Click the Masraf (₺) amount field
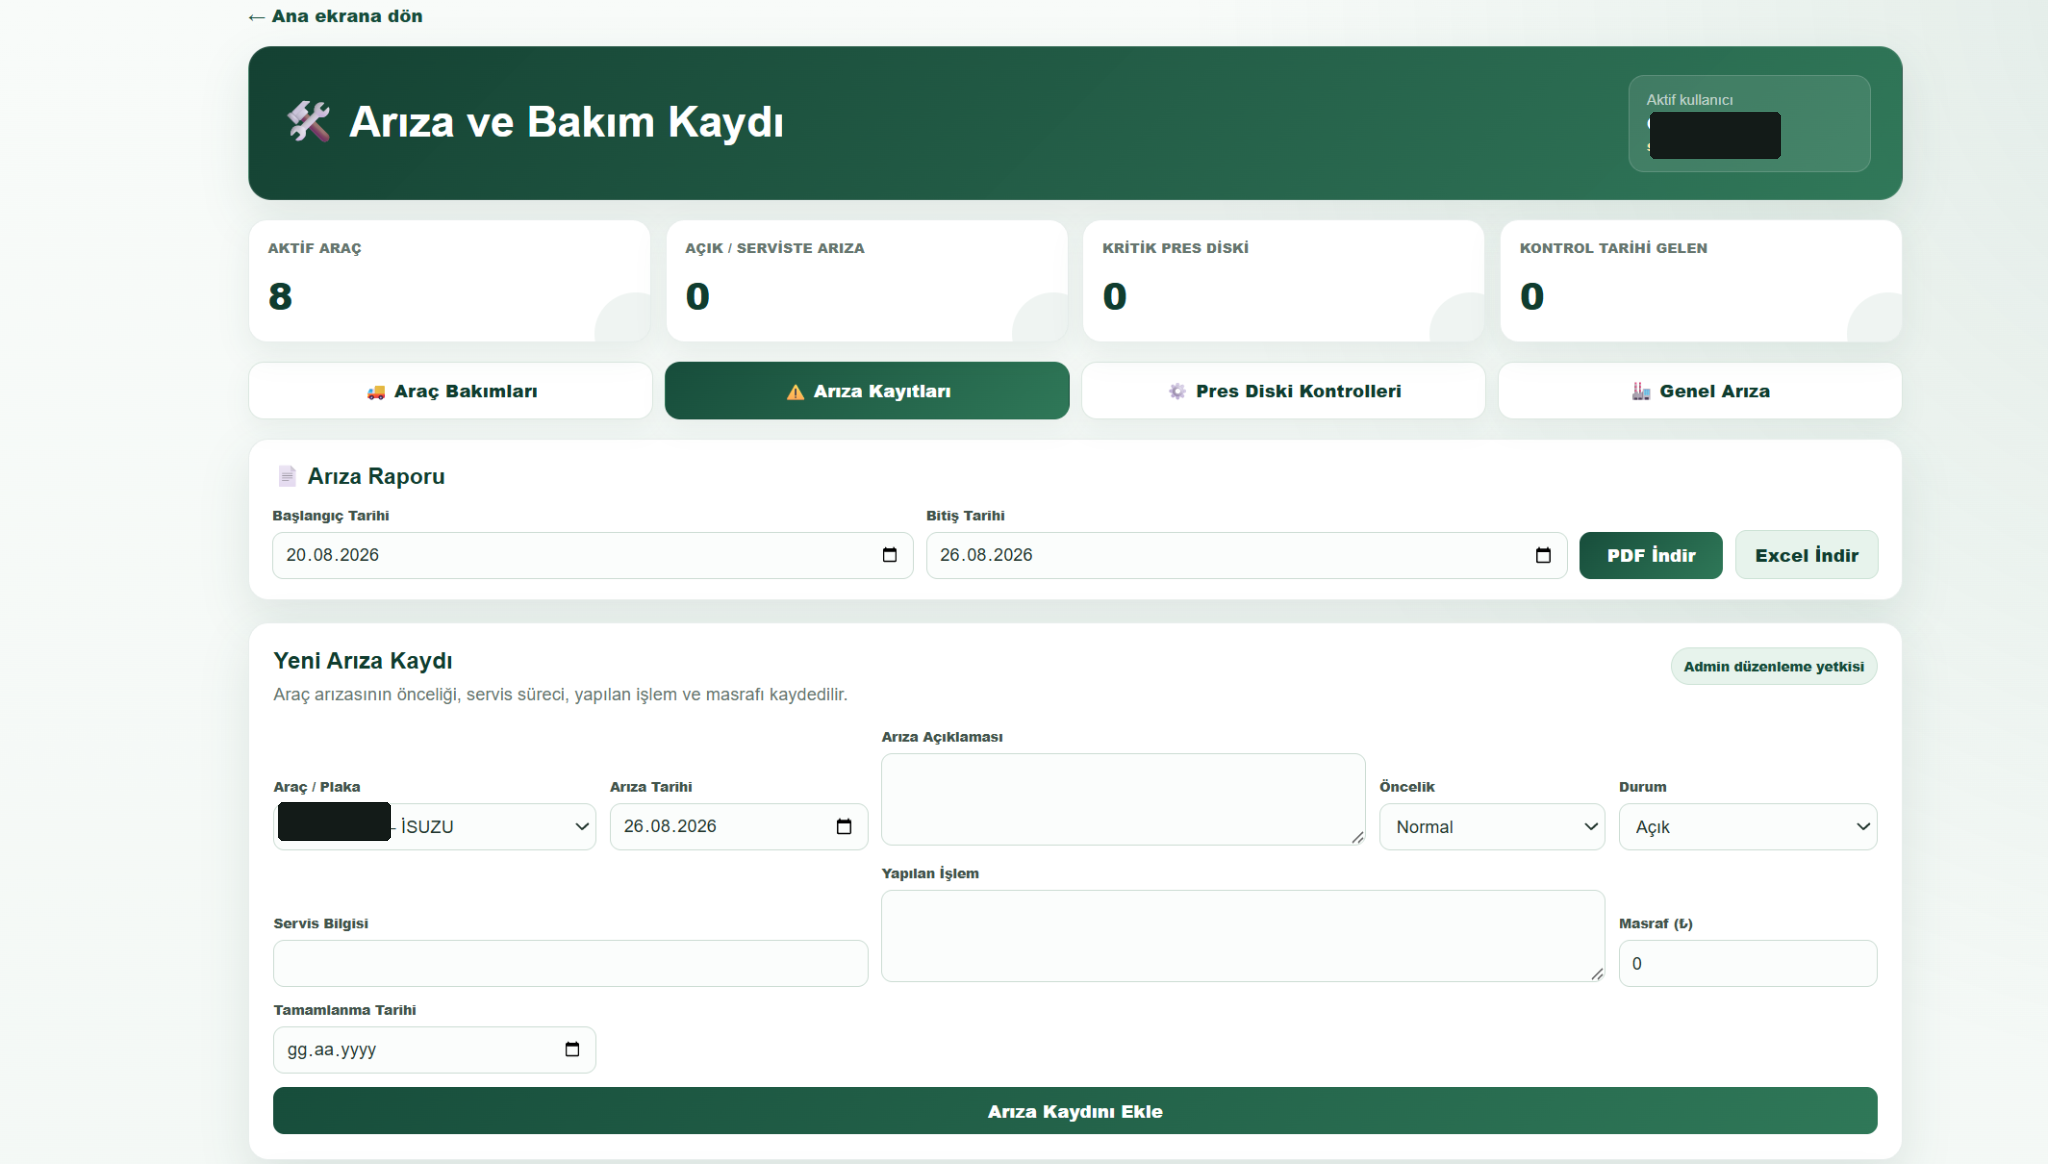 (x=1748, y=963)
